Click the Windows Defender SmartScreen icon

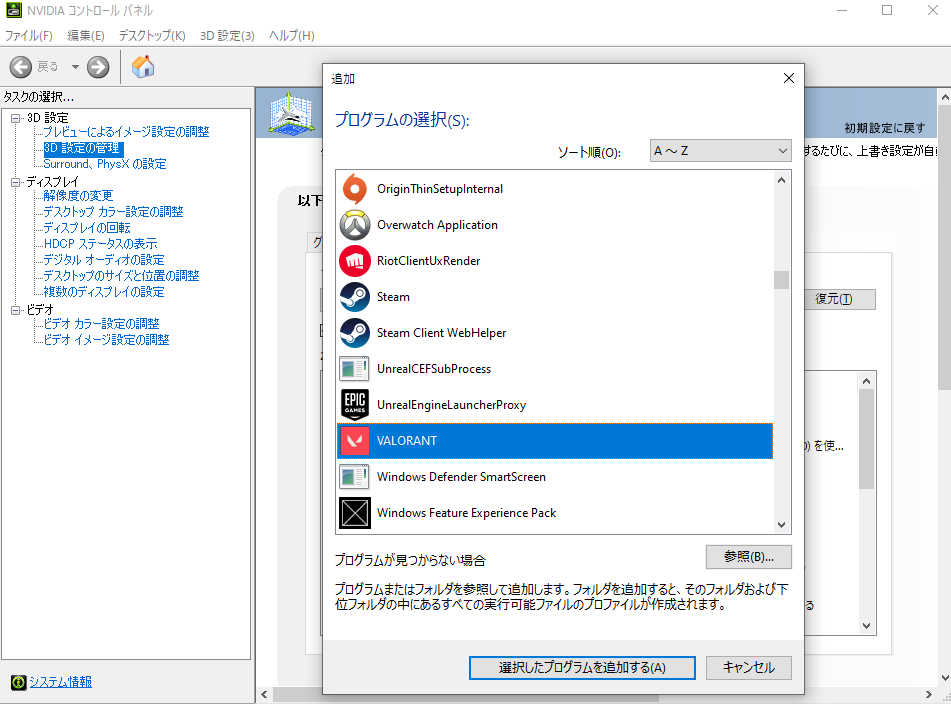pyautogui.click(x=354, y=477)
